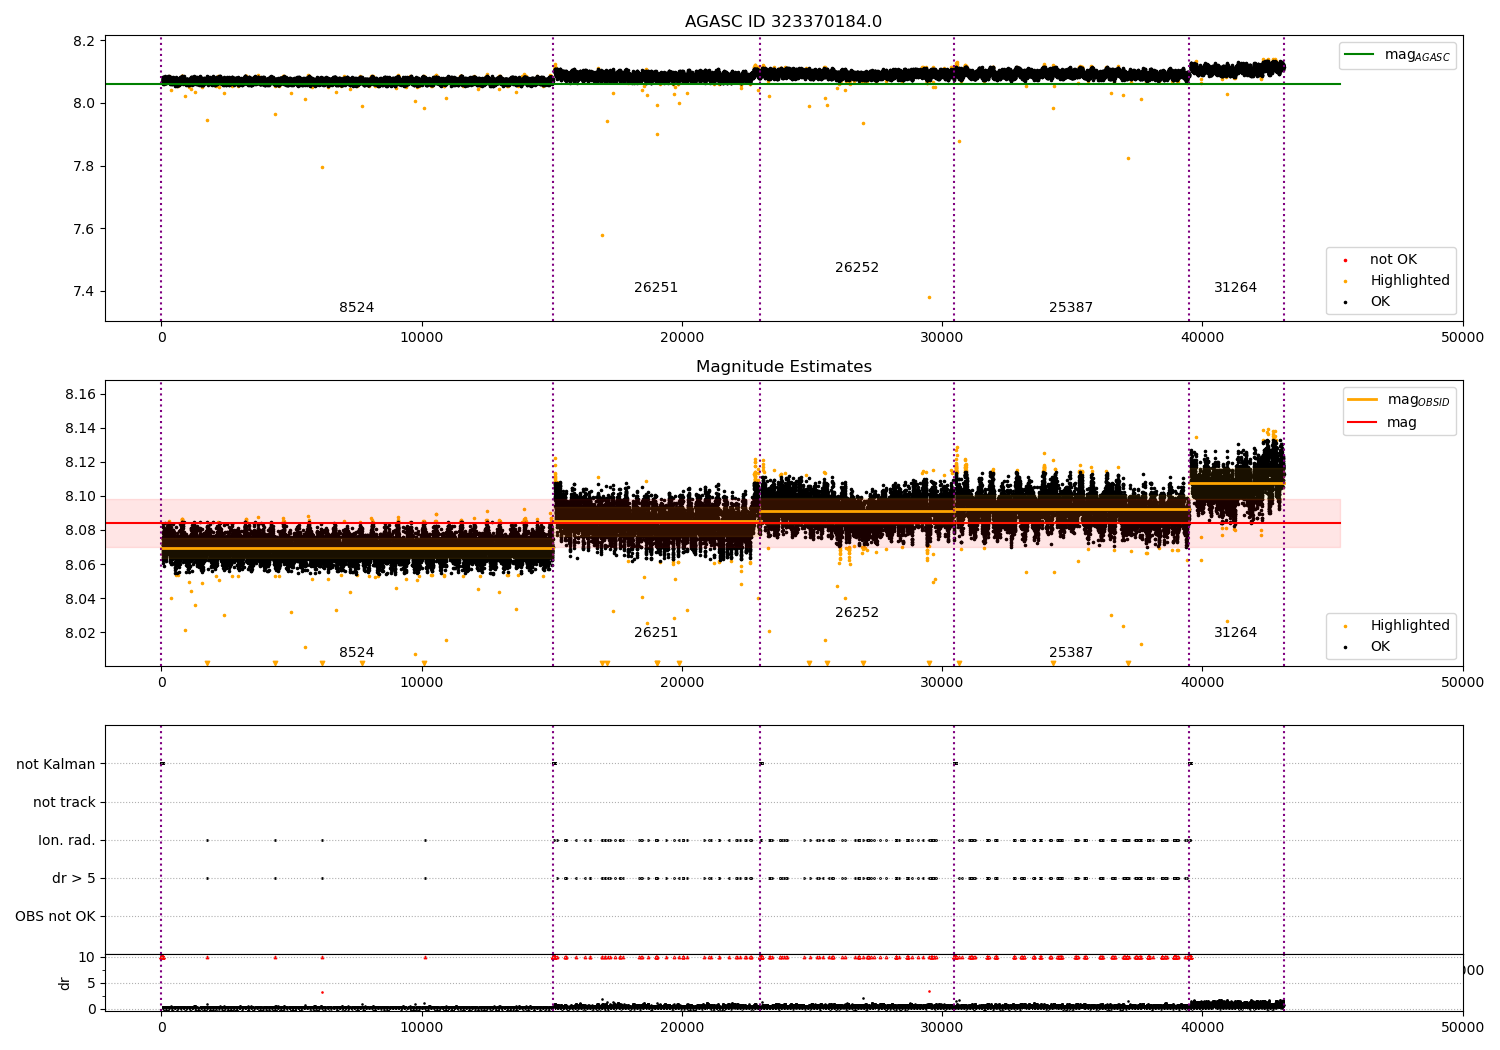This screenshot has width=1500, height=1050.
Task: Click OBSID label 26251 in Magnitude Estimates plot
Action: [656, 633]
